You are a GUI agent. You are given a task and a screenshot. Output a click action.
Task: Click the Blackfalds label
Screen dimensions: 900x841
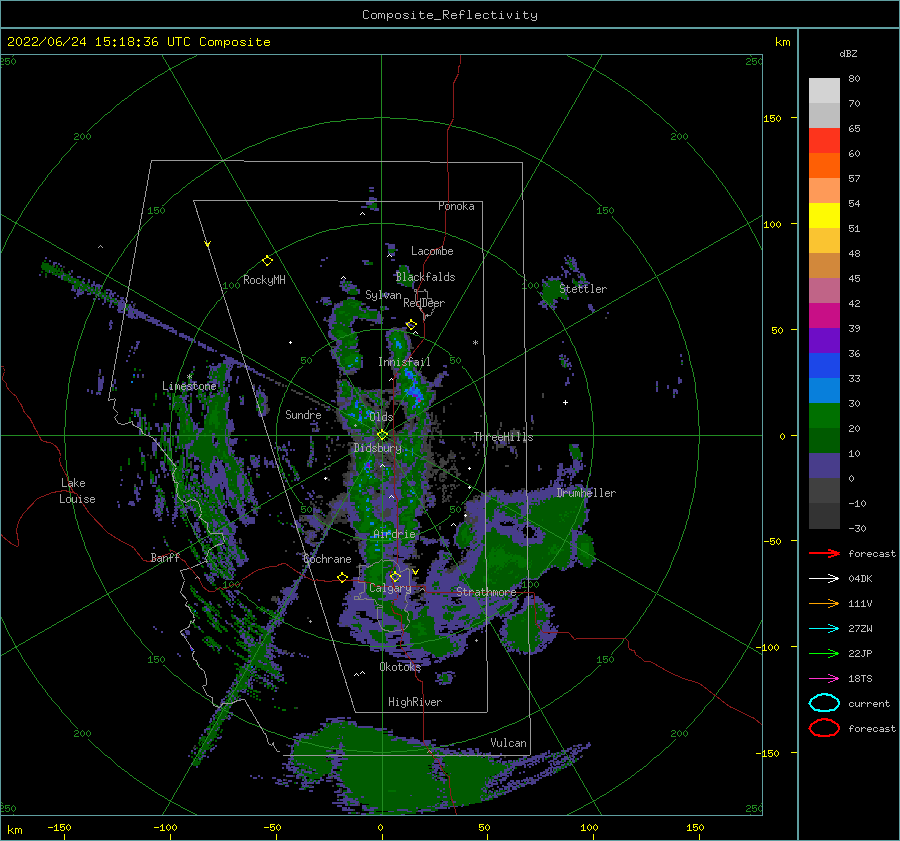[x=425, y=277]
